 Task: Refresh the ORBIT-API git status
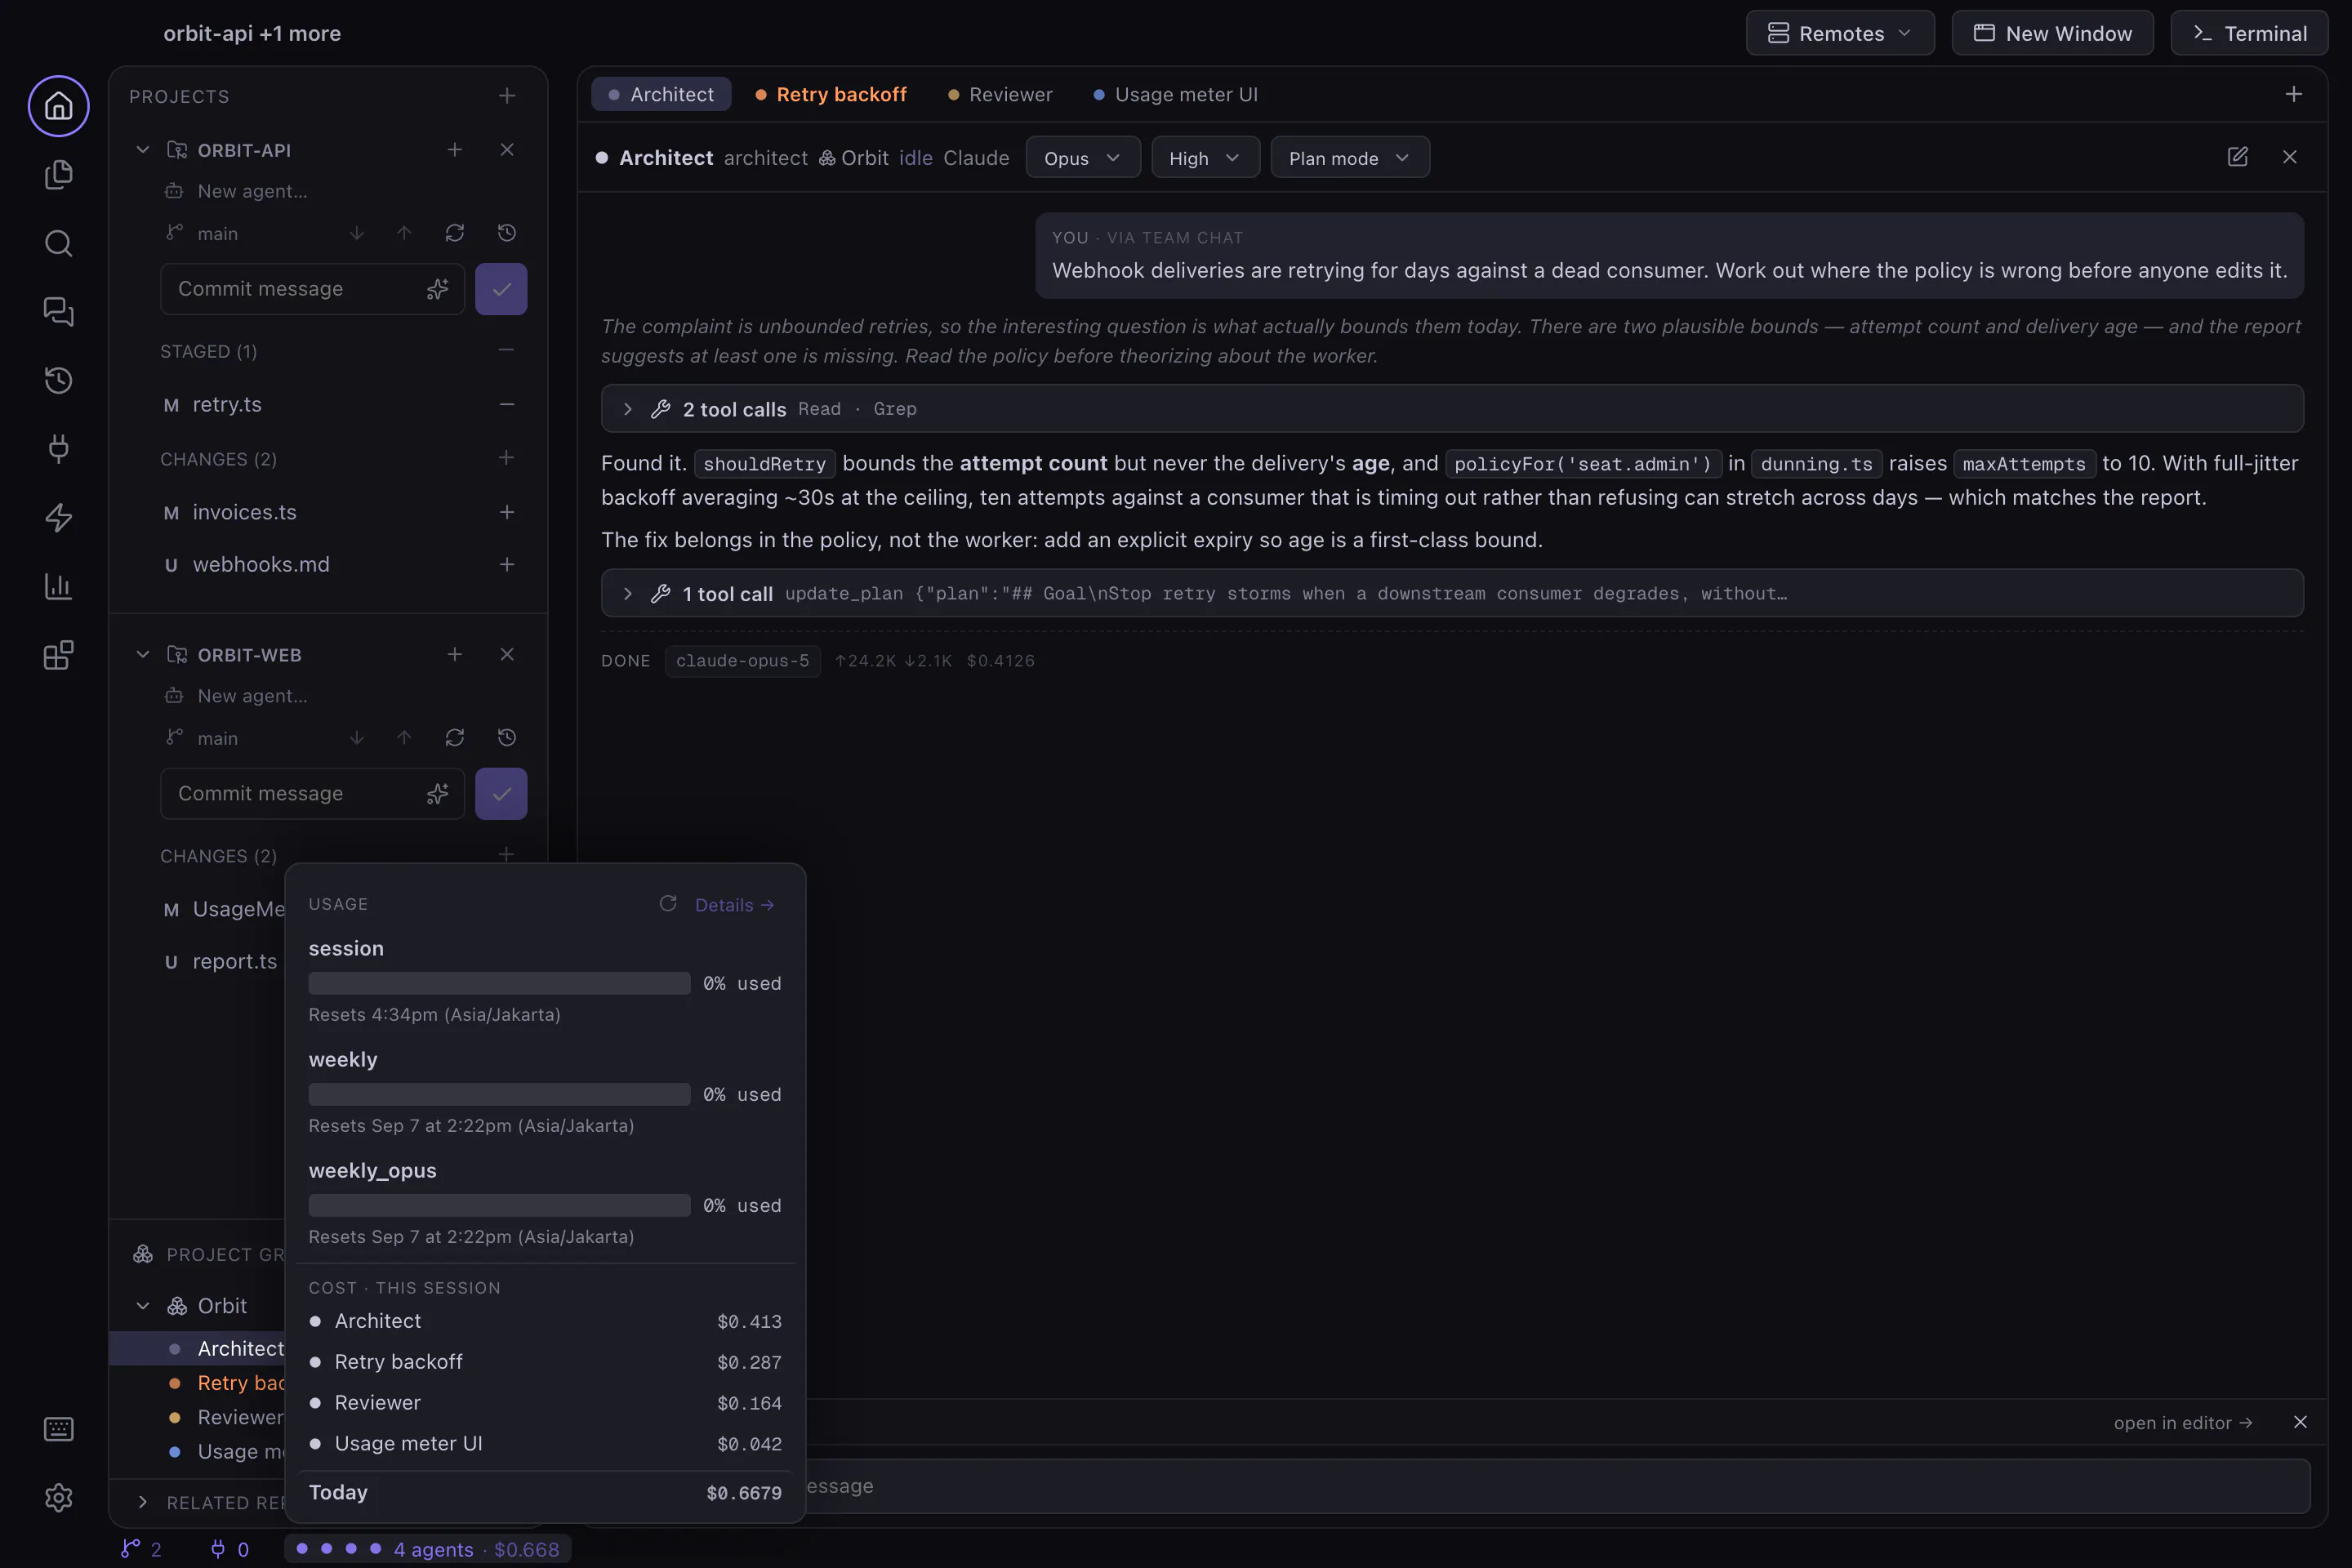(455, 233)
